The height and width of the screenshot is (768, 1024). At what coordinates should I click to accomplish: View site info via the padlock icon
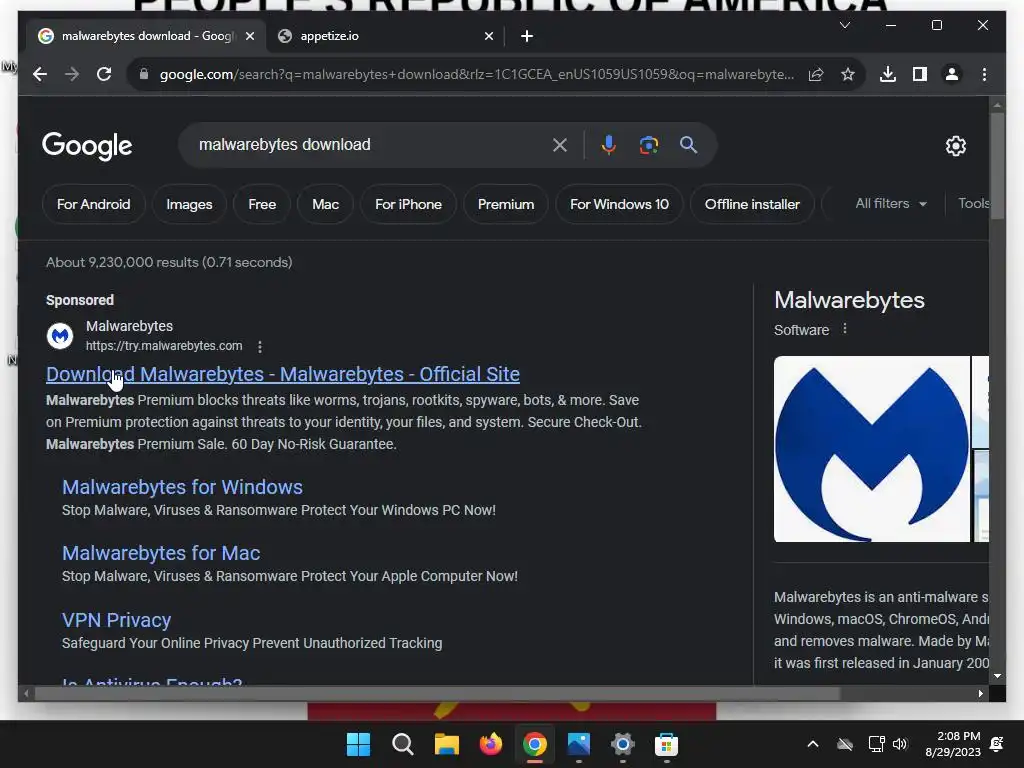point(144,74)
